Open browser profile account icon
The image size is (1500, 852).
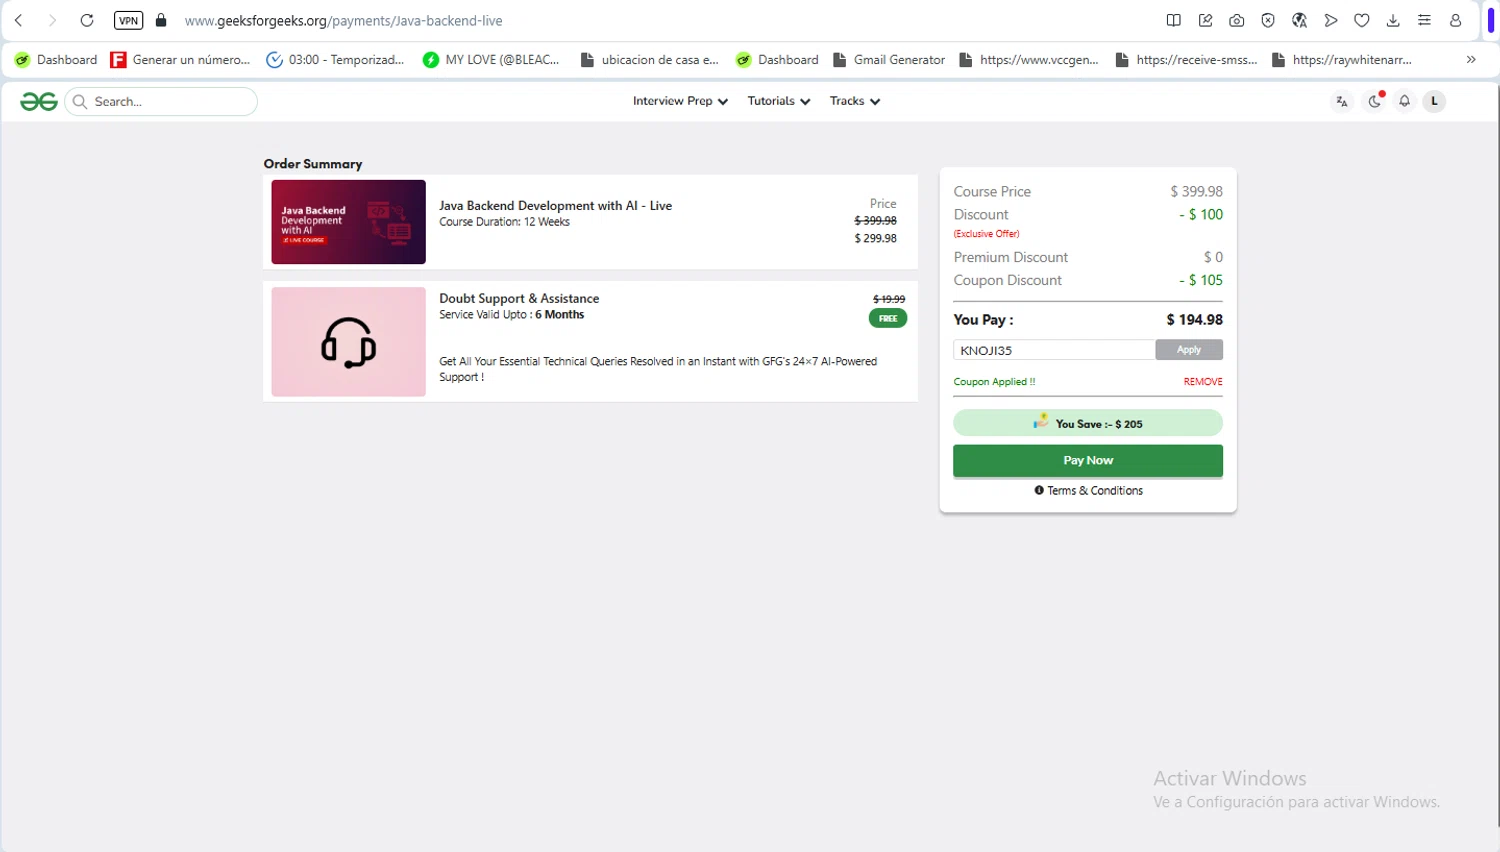coord(1456,20)
